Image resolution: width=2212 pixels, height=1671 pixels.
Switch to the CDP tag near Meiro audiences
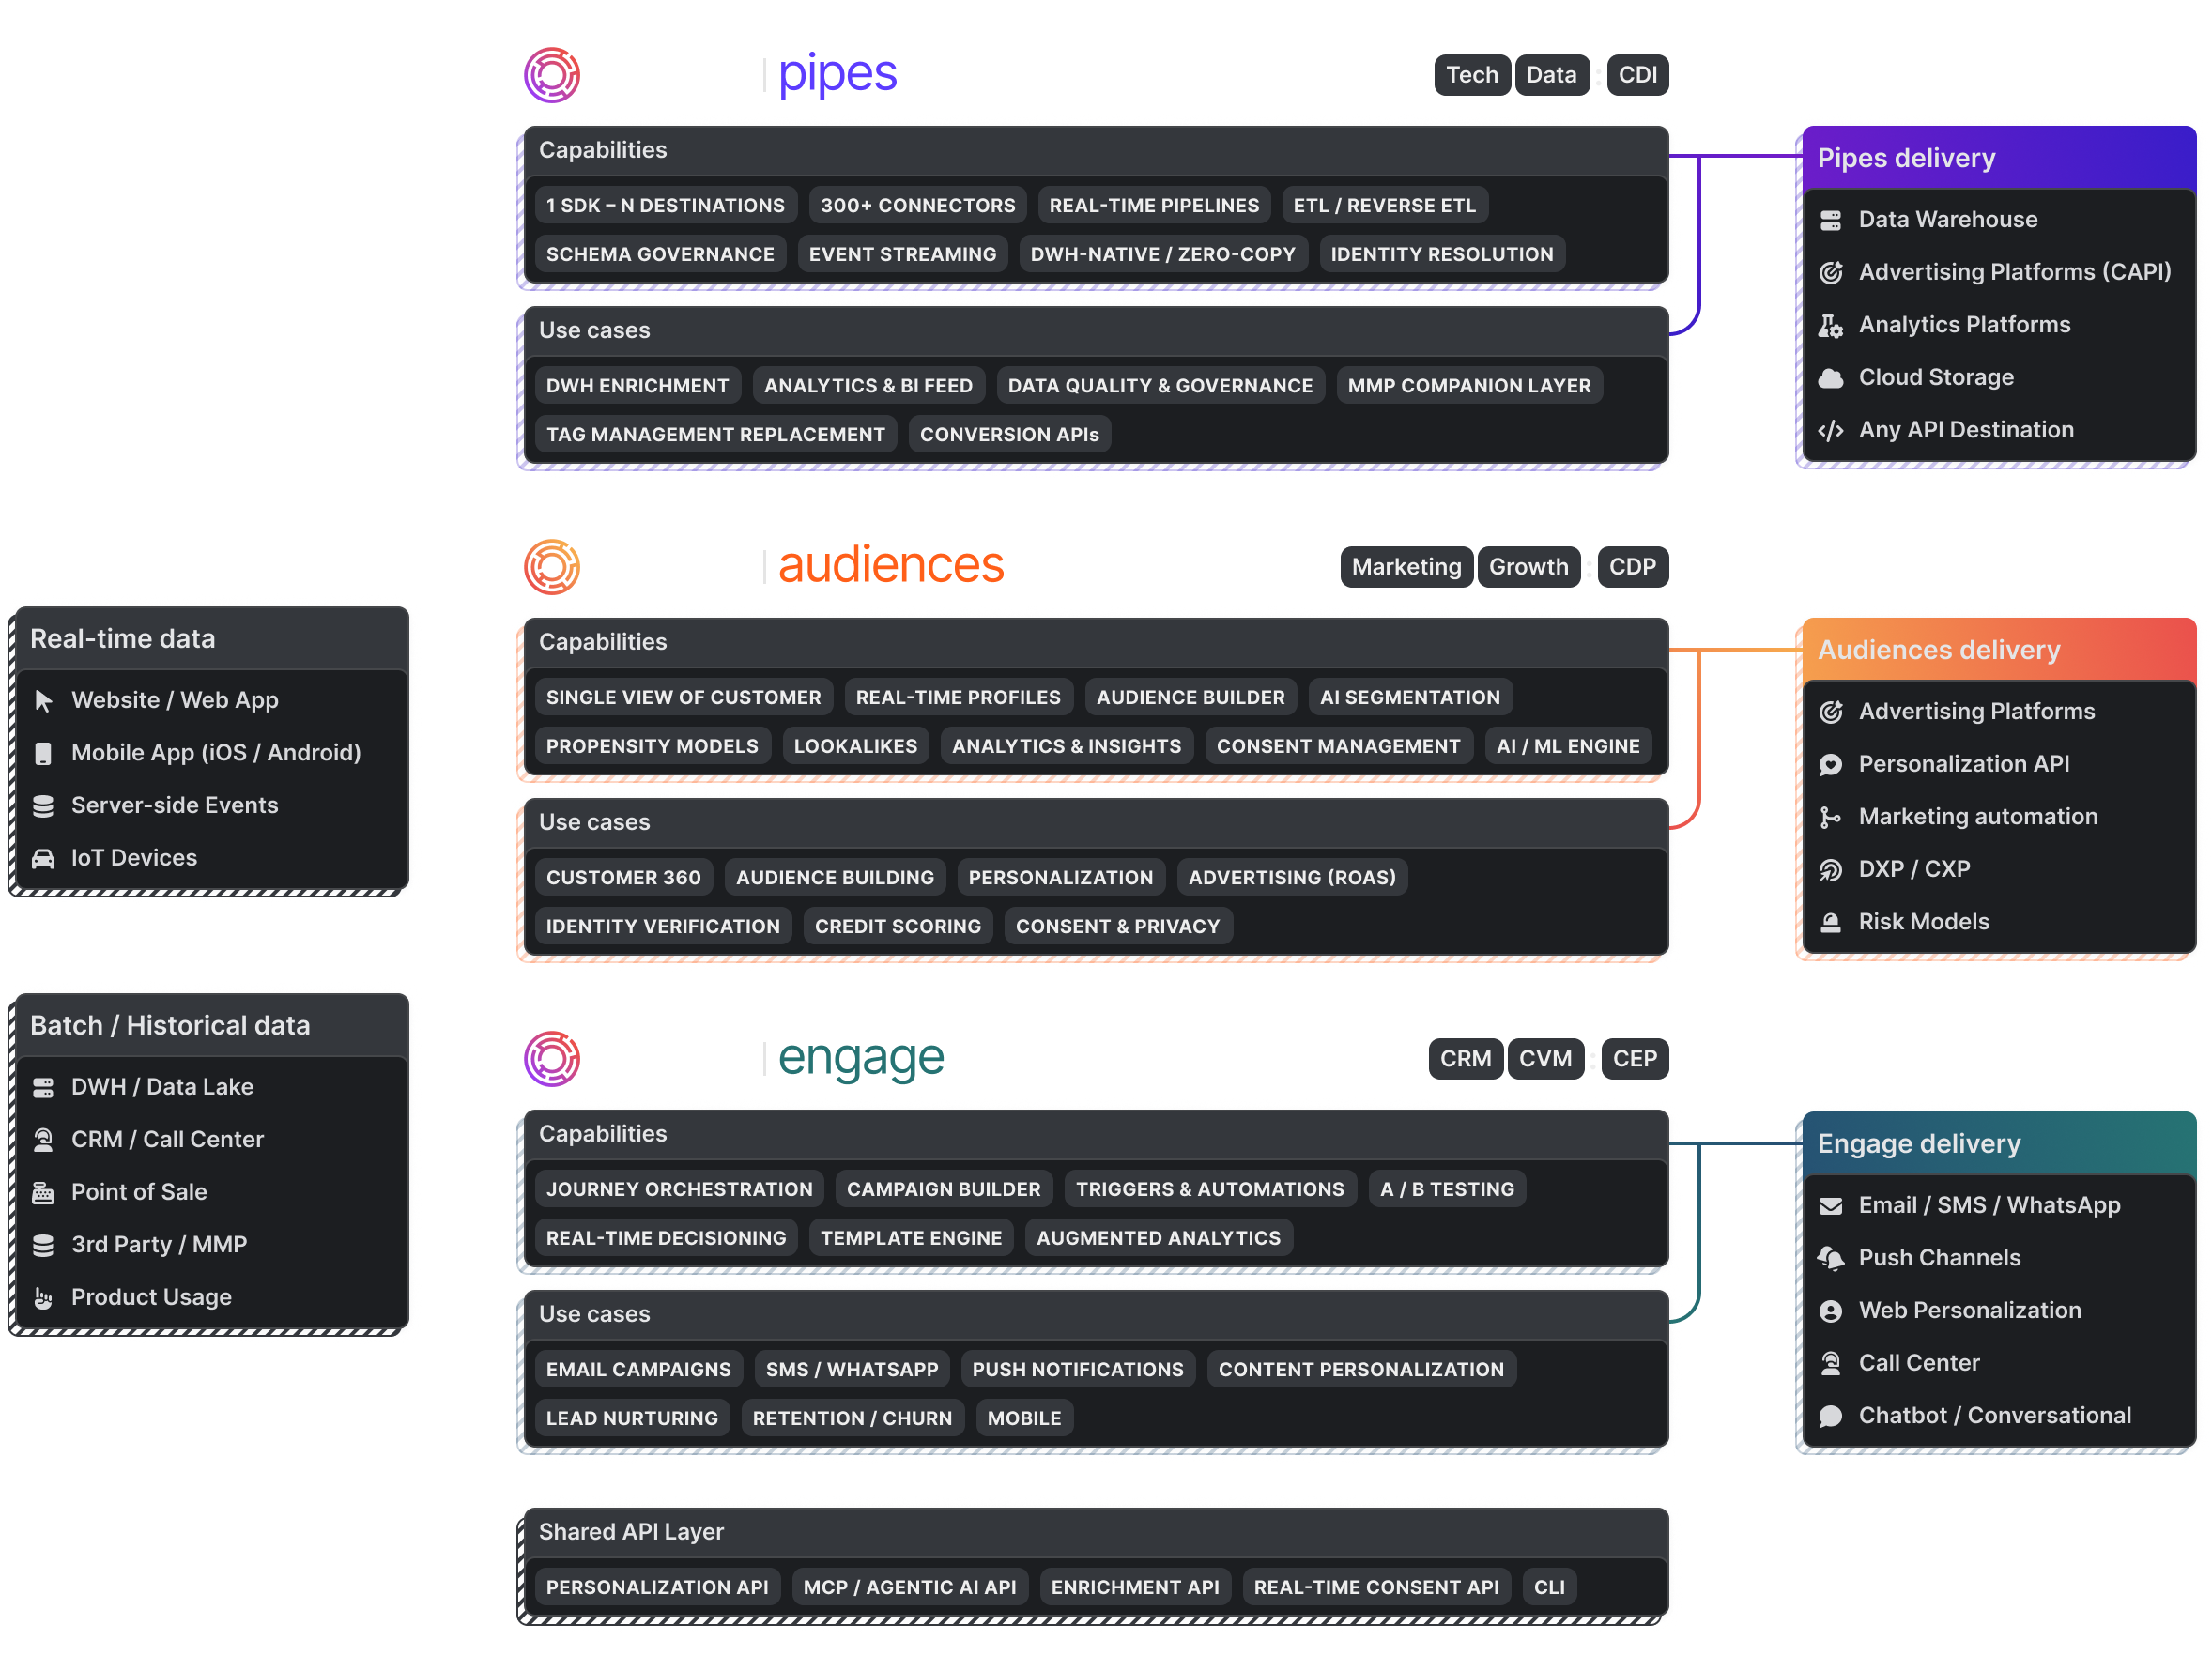[1633, 566]
